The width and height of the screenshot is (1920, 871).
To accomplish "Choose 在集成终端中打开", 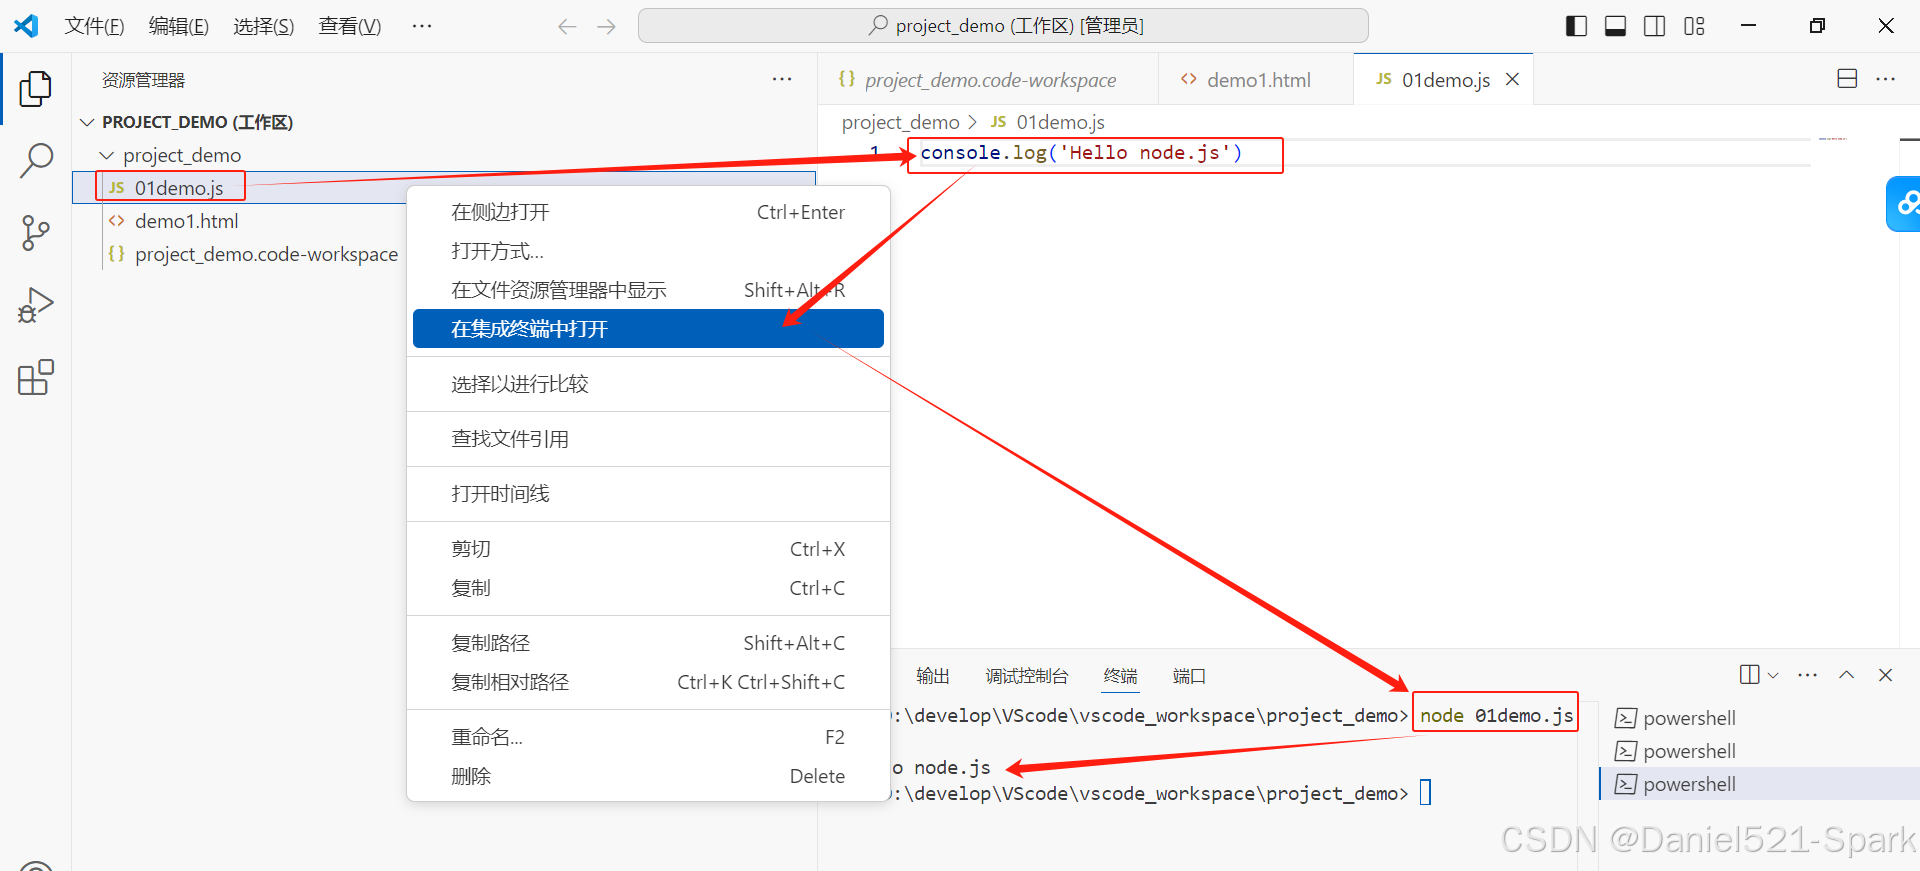I will 648,329.
